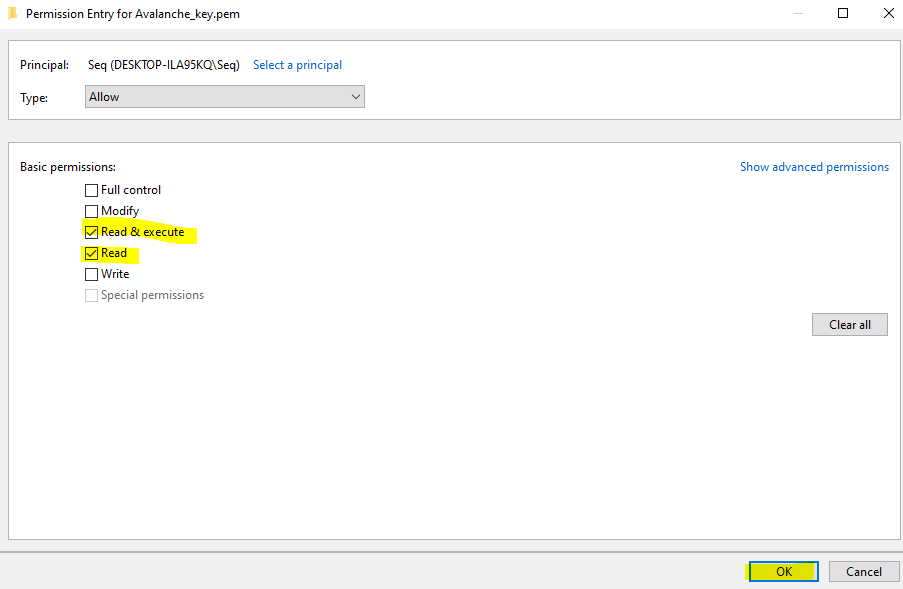Image resolution: width=903 pixels, height=589 pixels.
Task: Click the Basic permissions heading label
Action: pos(68,167)
